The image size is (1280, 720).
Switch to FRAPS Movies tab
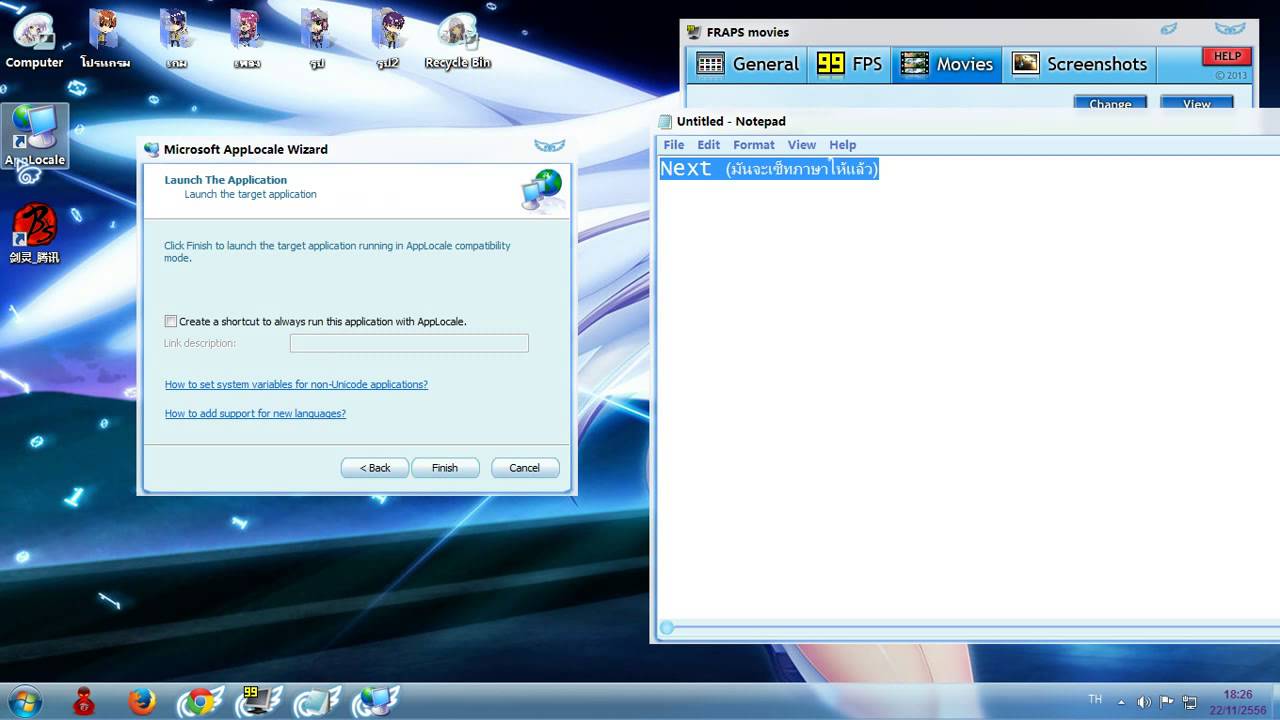[947, 64]
